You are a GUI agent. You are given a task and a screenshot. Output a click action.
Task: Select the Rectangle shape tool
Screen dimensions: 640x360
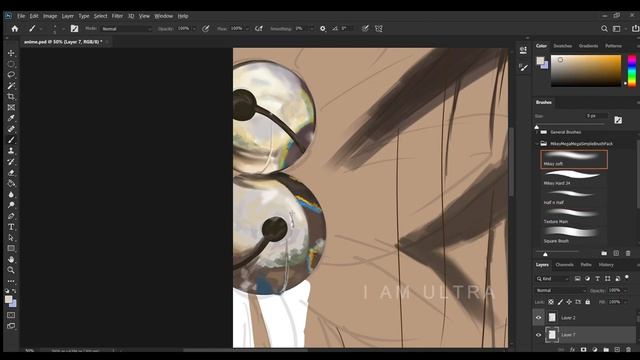point(11,248)
